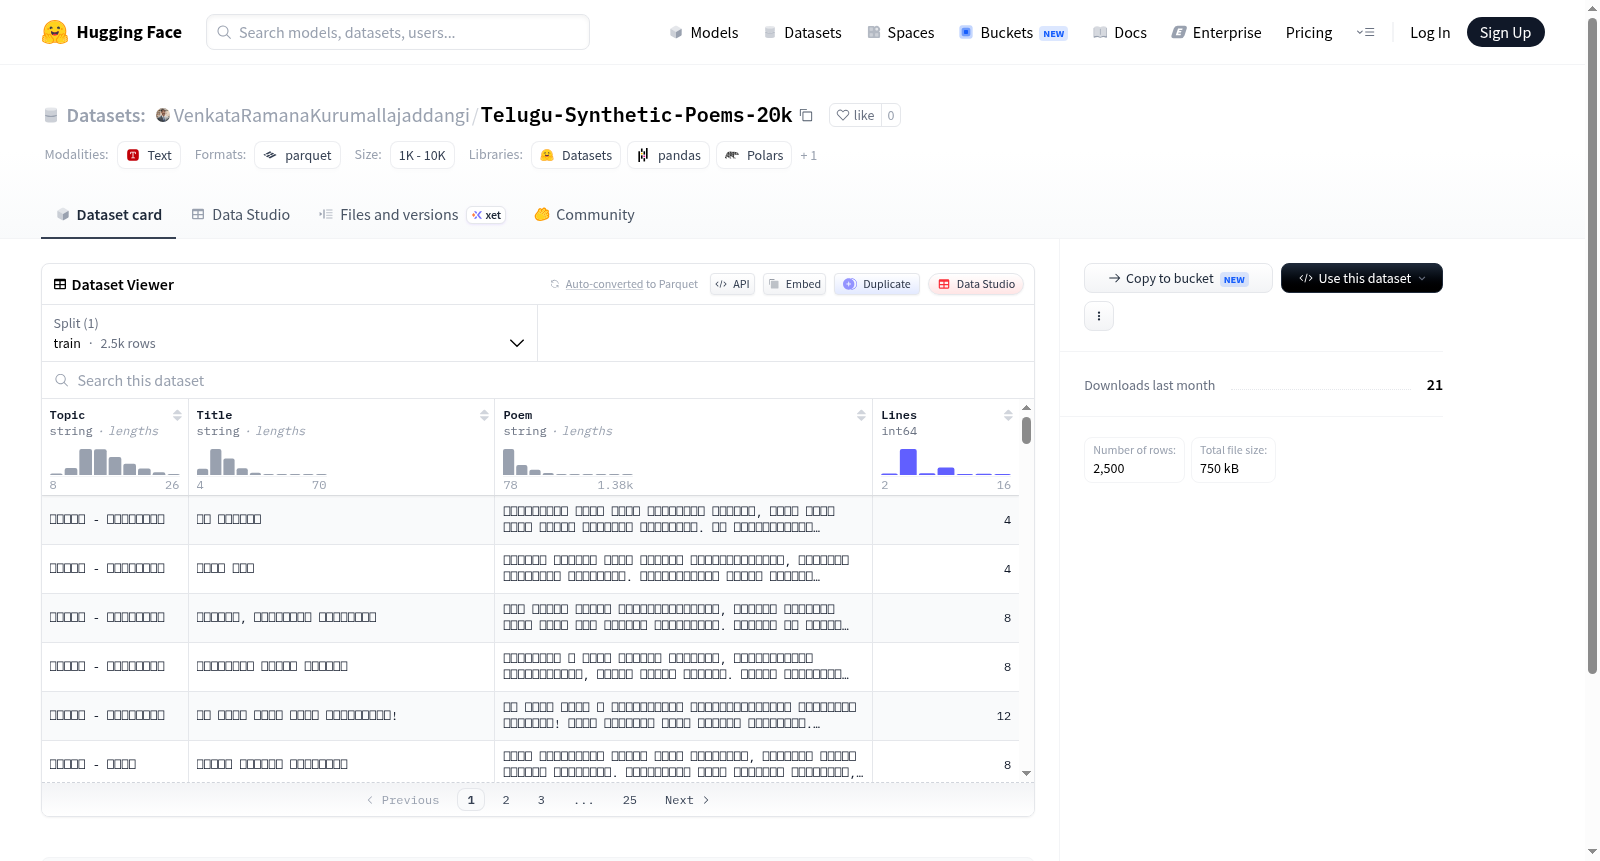
Task: Open the Models page
Action: (704, 33)
